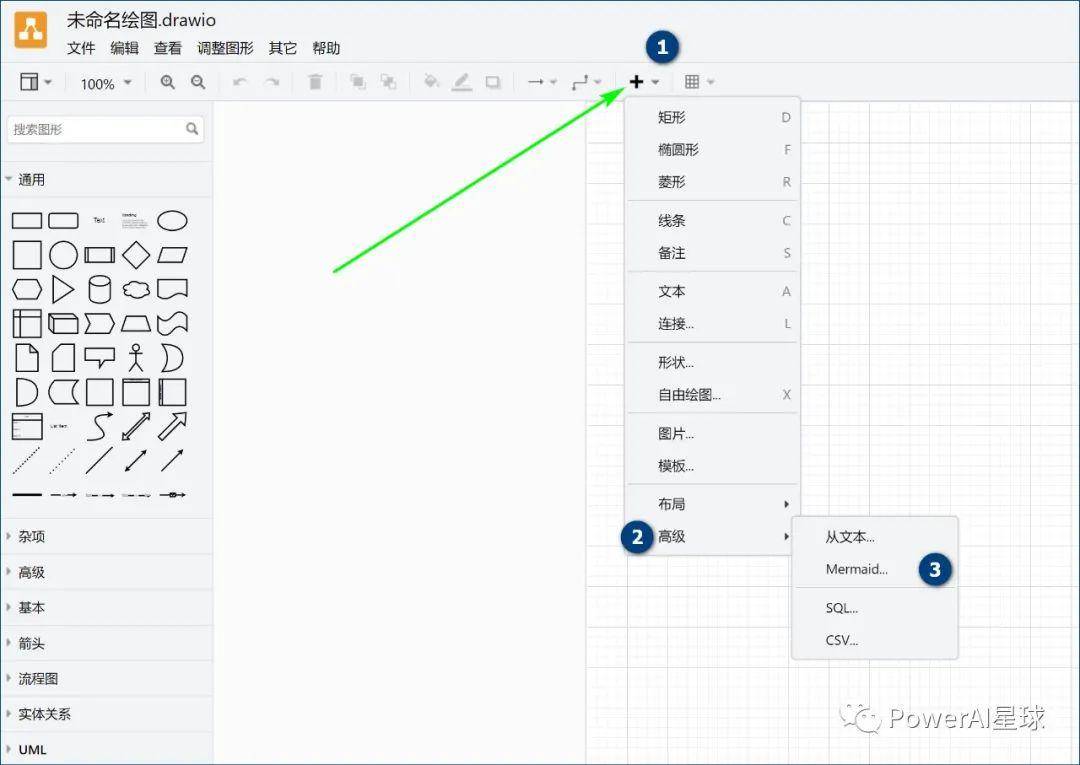
Task: Expand the 高级 shapes section in sidebar
Action: pyautogui.click(x=107, y=572)
